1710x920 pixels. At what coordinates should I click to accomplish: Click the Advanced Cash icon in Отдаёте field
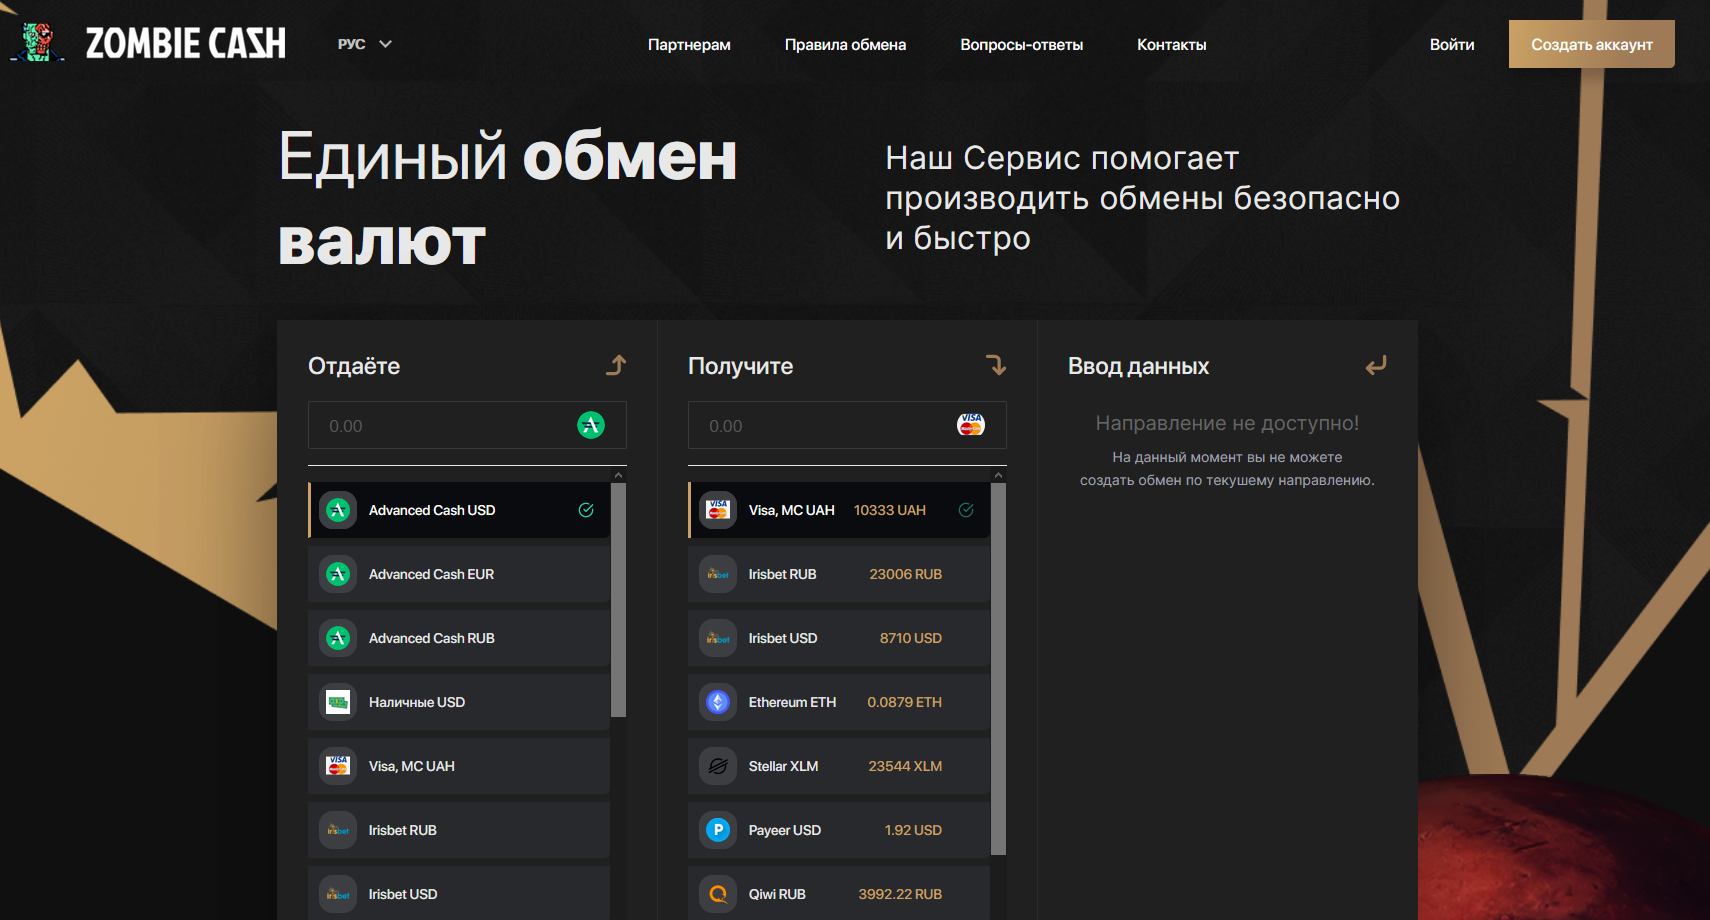591,425
